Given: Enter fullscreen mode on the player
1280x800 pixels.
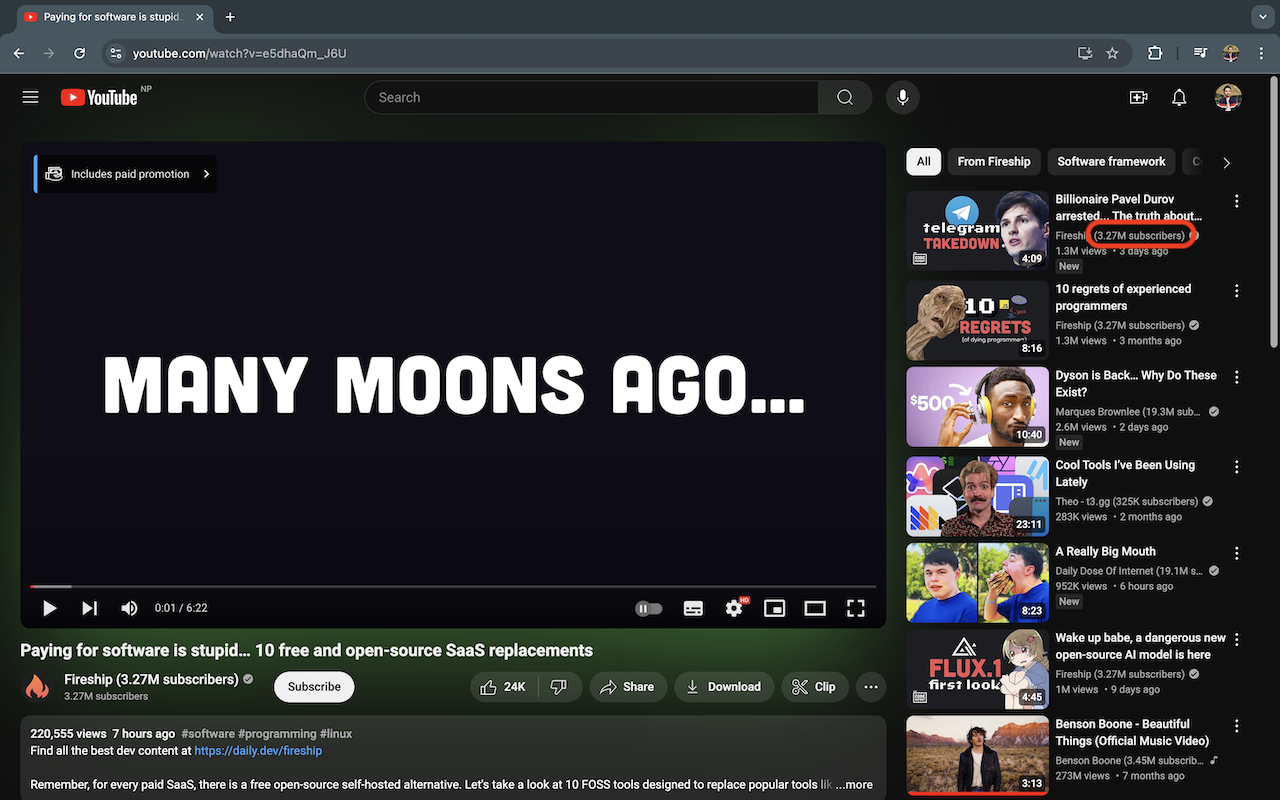Looking at the screenshot, I should coord(855,608).
